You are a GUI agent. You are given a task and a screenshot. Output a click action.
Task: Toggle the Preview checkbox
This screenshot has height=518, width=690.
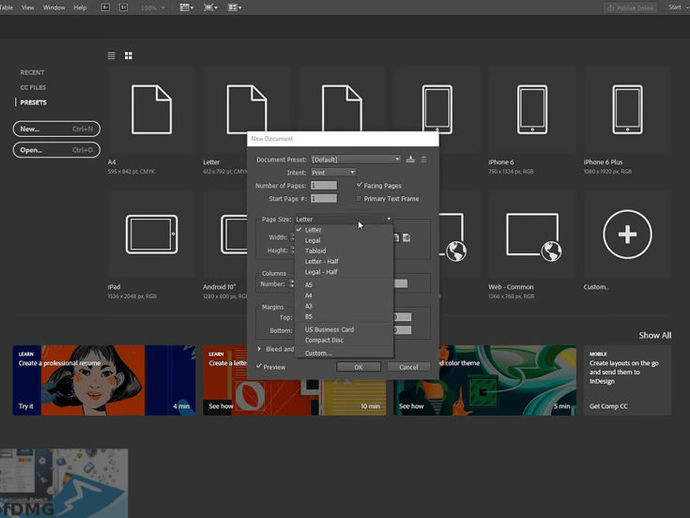(x=259, y=366)
